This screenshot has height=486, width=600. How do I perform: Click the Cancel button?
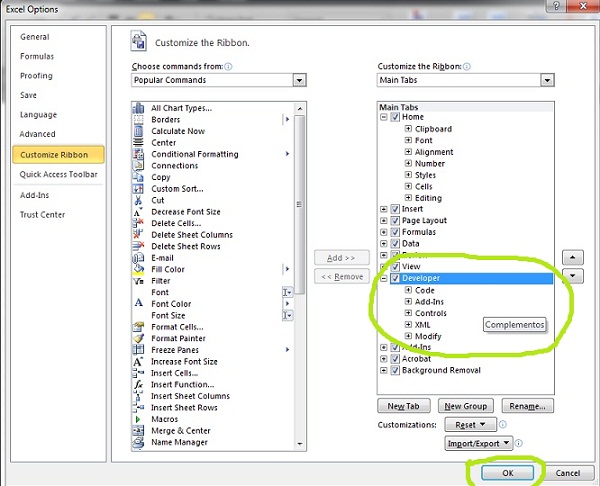point(568,473)
